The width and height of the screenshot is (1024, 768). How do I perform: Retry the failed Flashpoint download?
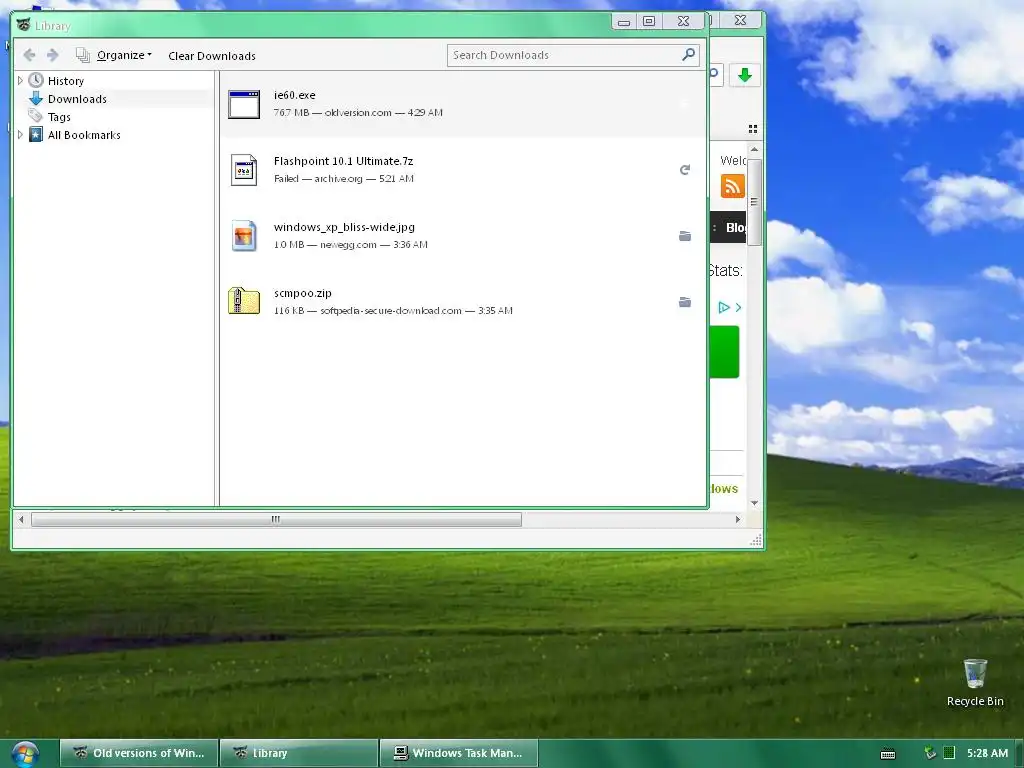click(684, 170)
